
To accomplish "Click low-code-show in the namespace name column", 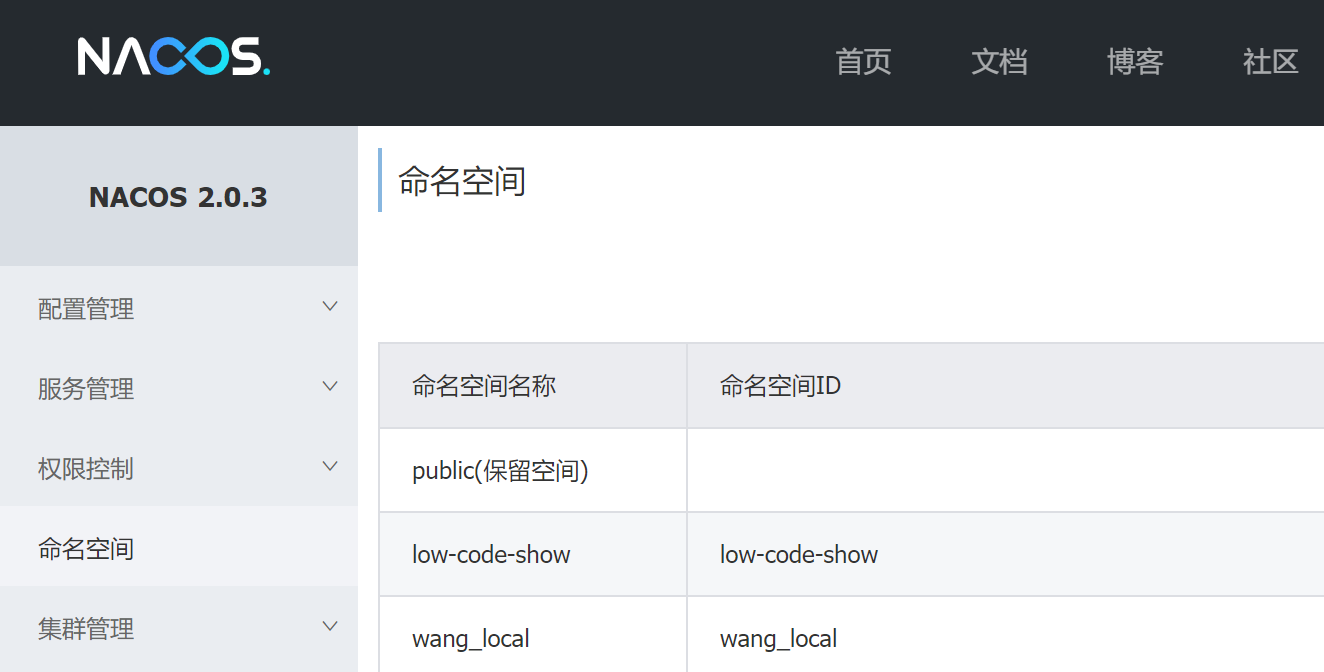I will pos(491,555).
